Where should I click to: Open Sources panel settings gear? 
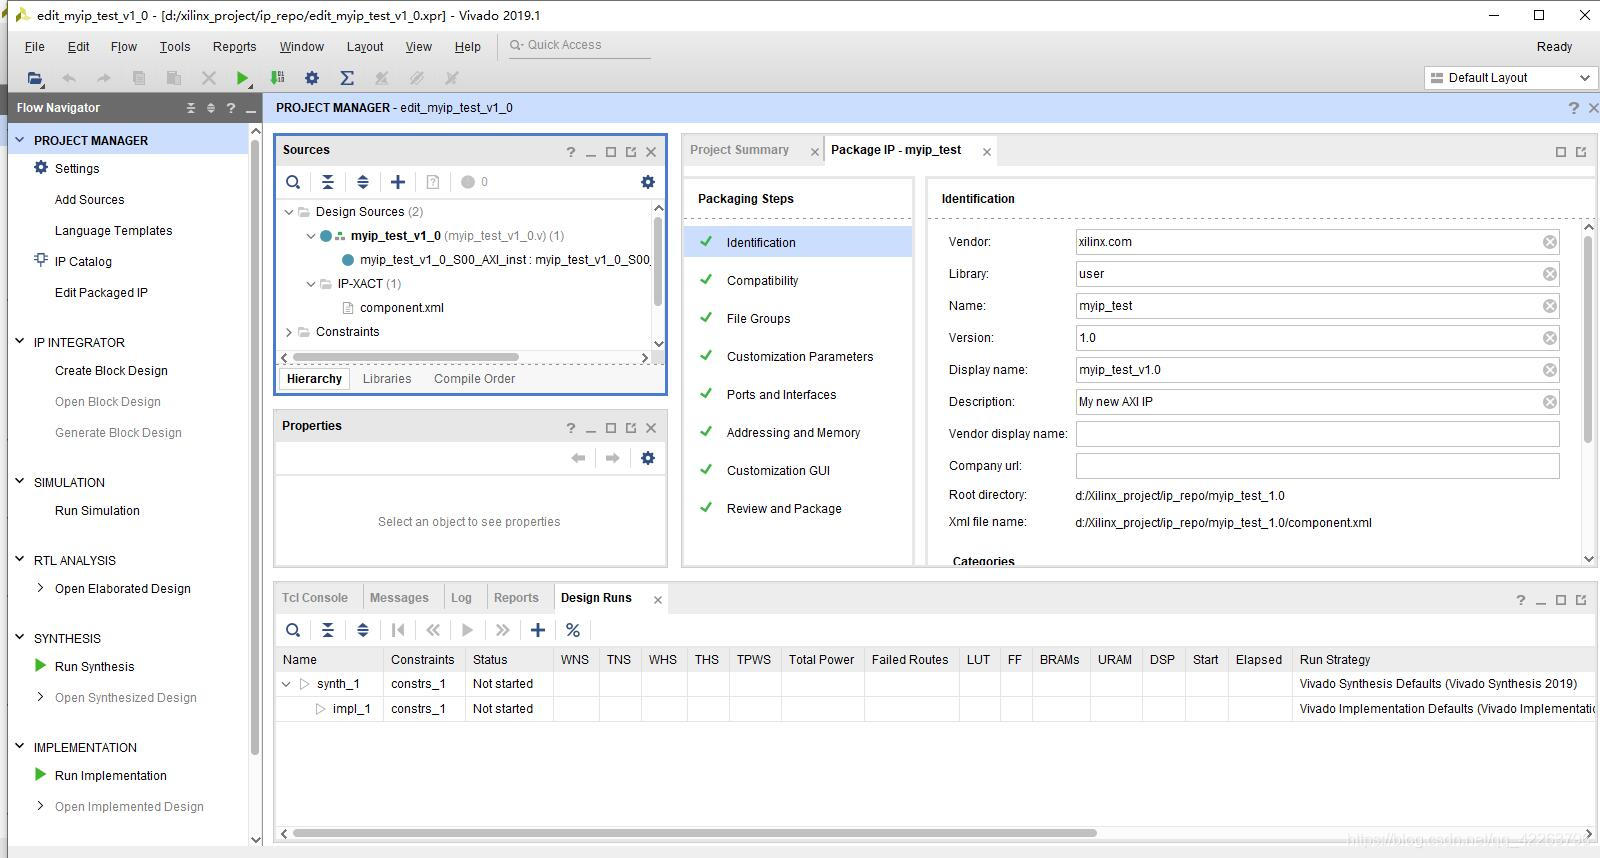coord(648,182)
